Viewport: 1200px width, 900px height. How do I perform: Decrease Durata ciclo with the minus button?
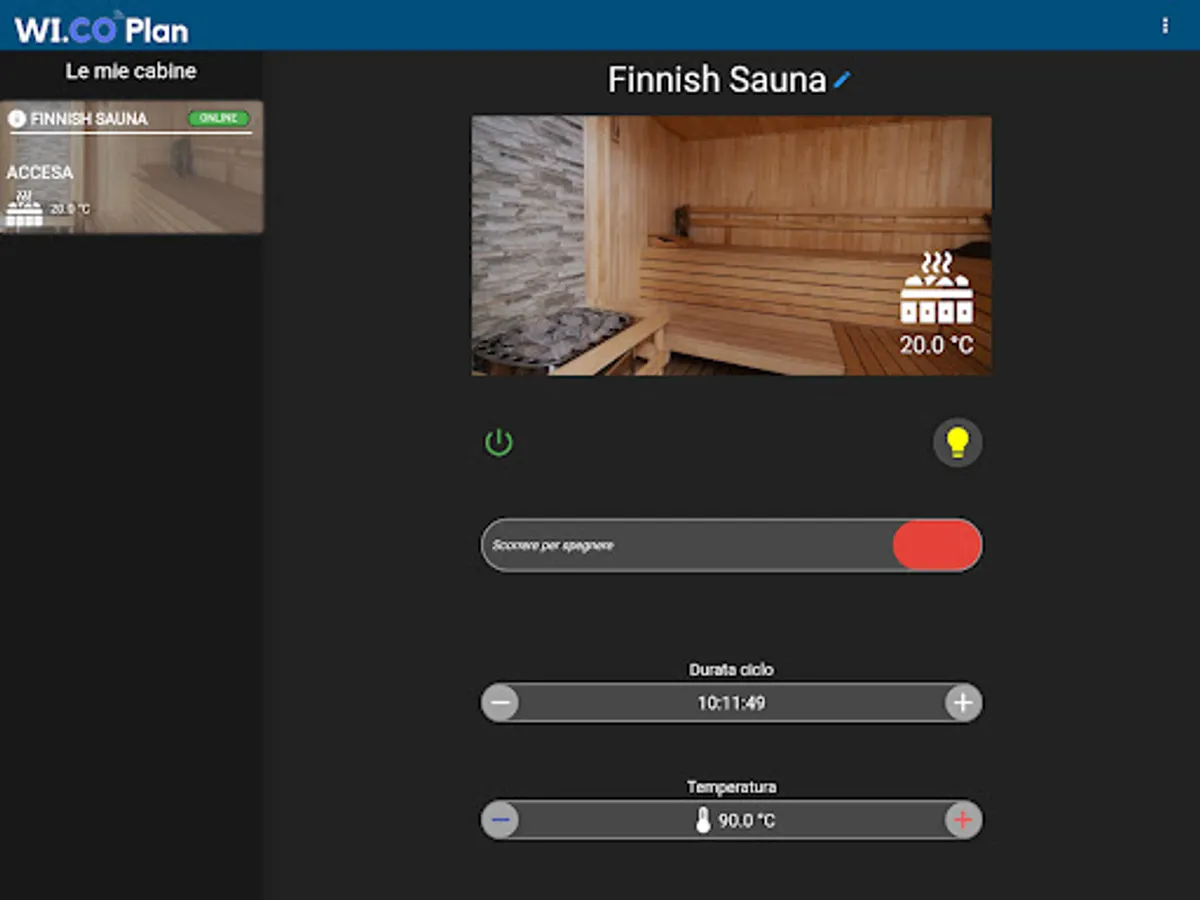click(501, 703)
